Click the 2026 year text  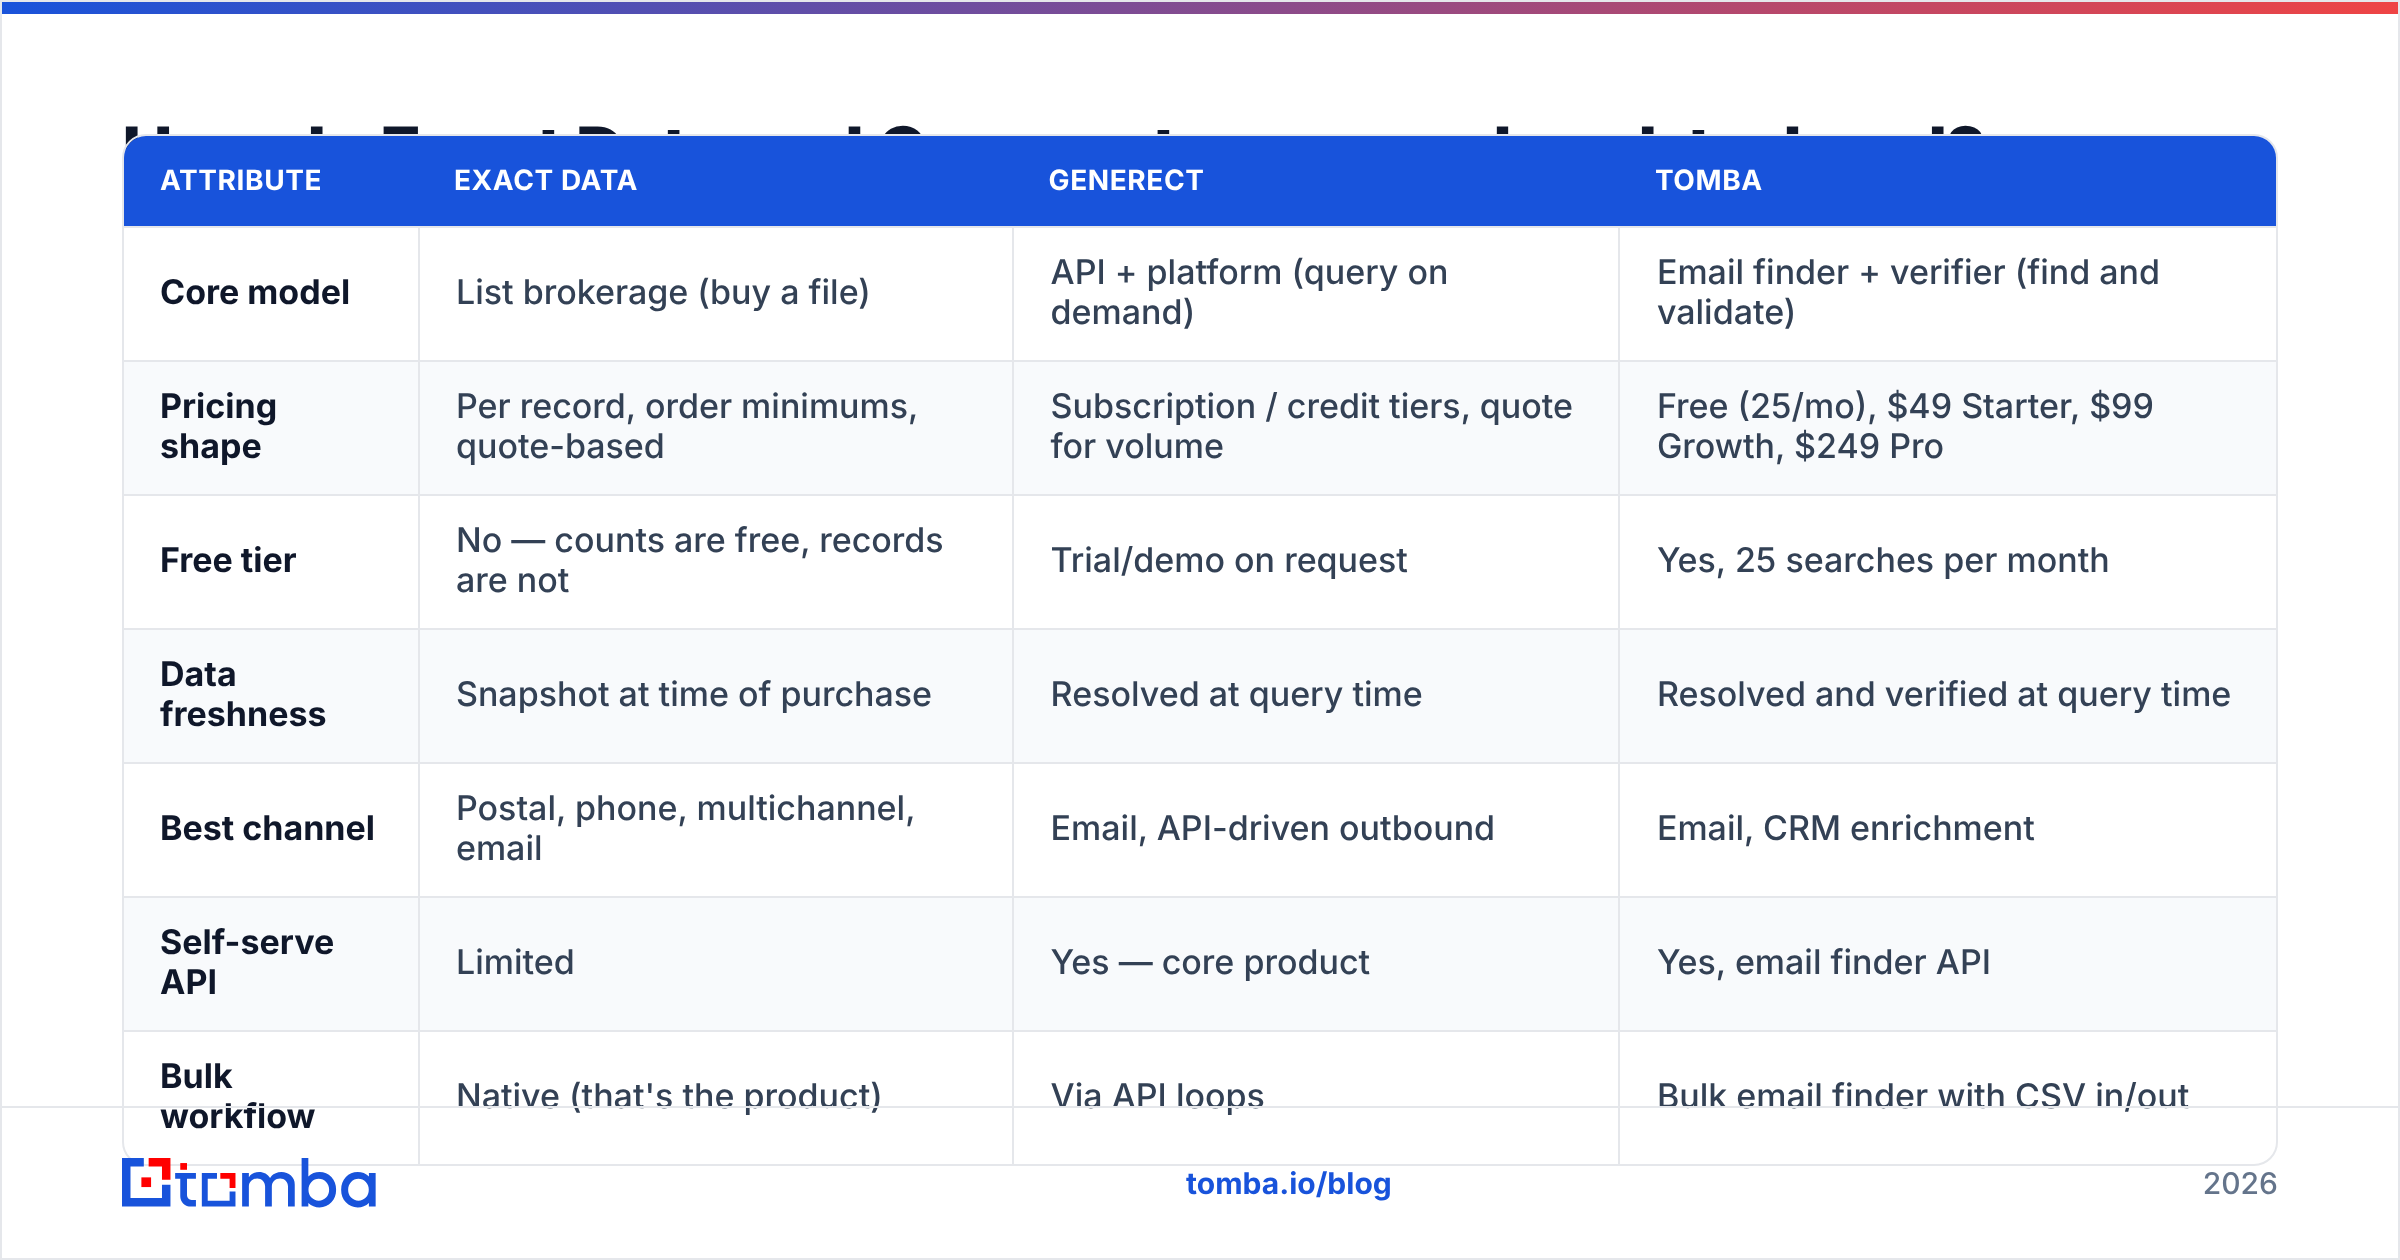coord(2239,1184)
